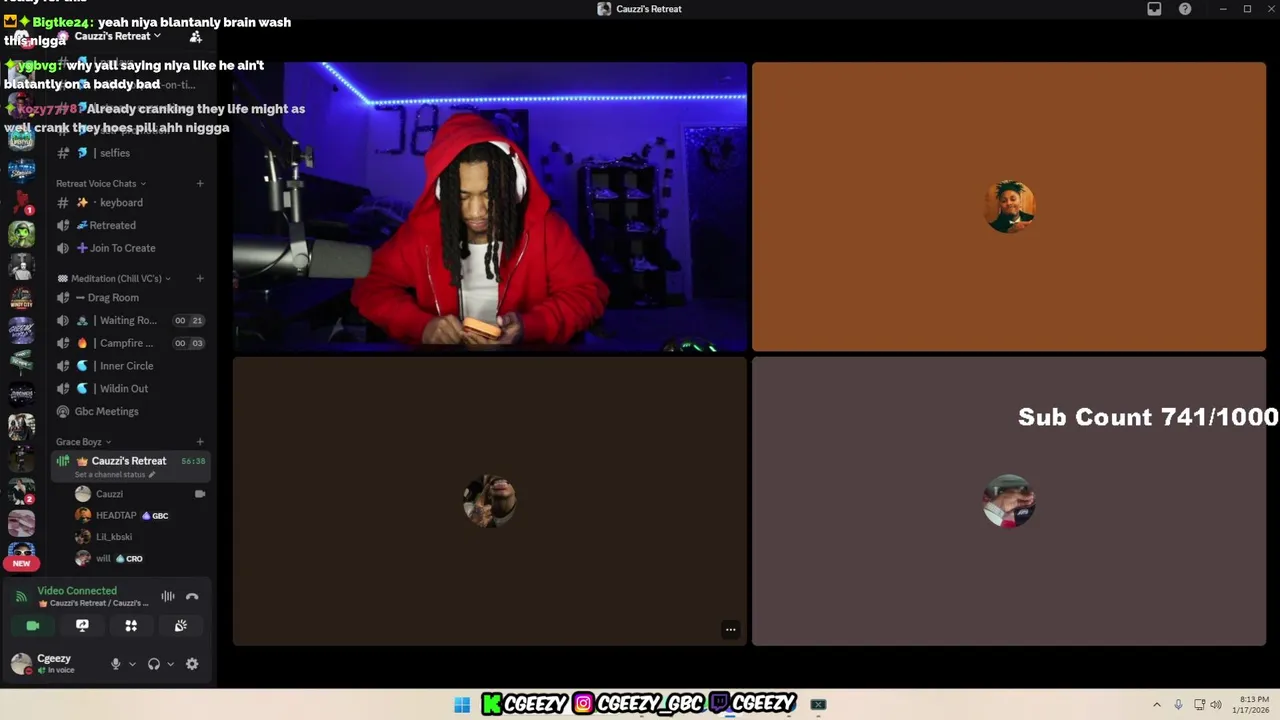The image size is (1280, 720).
Task: Join the Retreated voice channel
Action: point(132,226)
